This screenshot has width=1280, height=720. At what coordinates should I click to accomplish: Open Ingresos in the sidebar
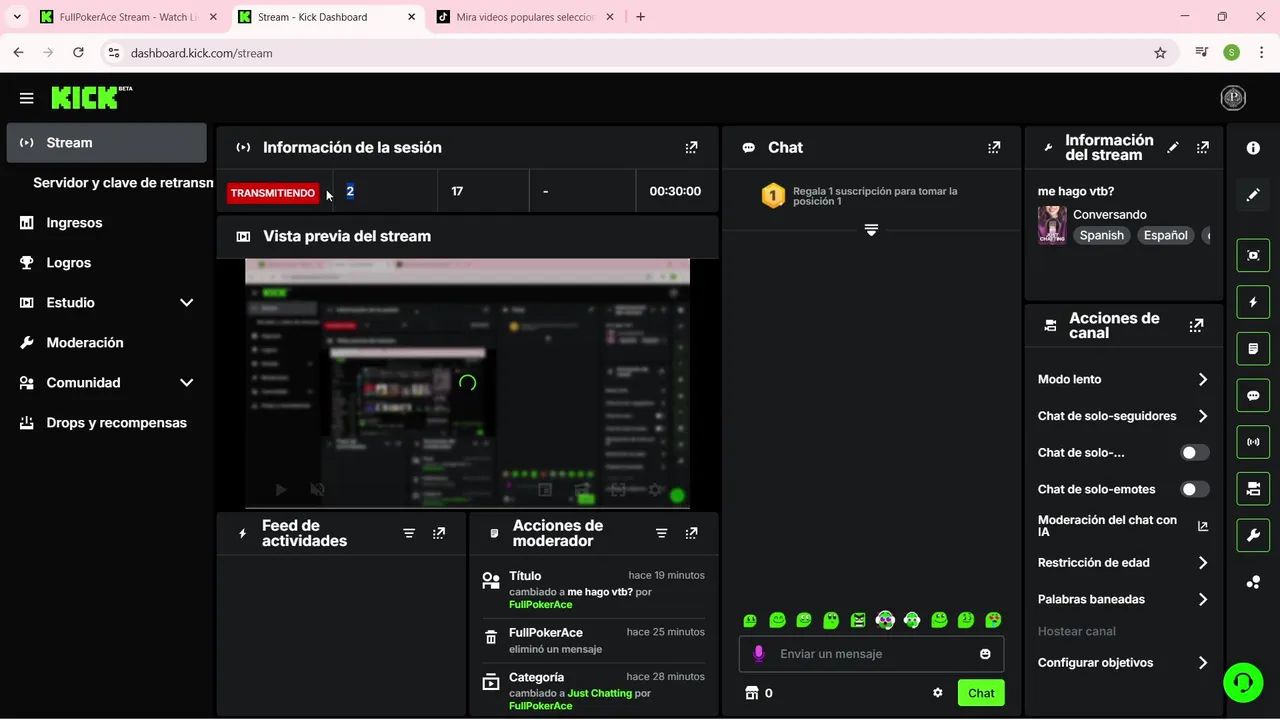pos(106,223)
